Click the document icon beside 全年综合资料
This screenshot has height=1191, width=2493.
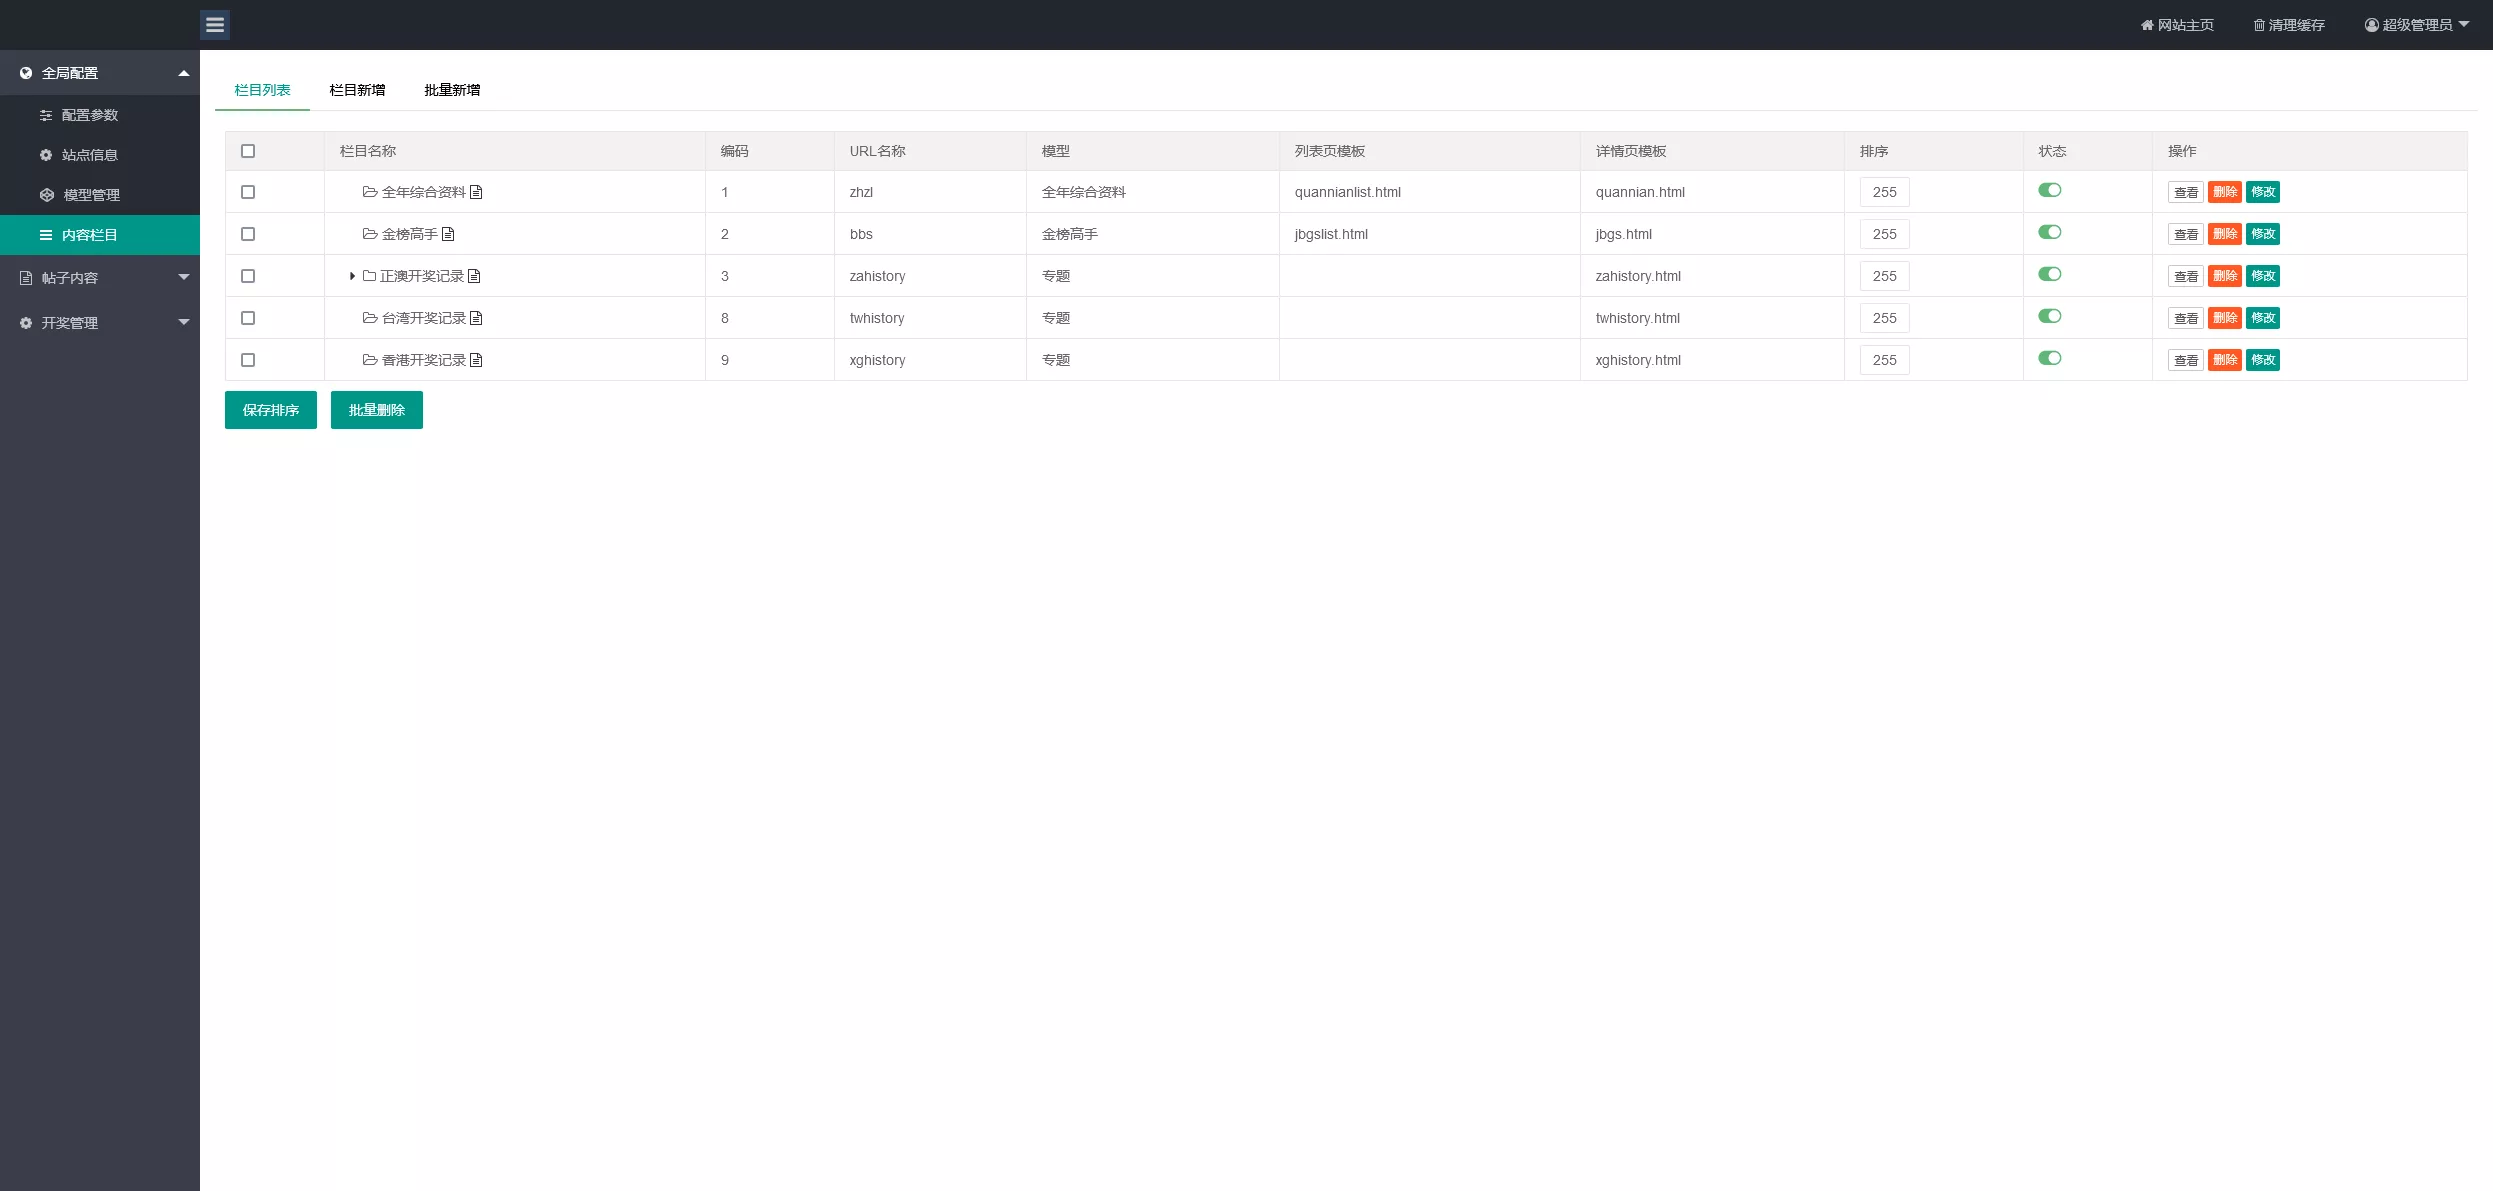[x=476, y=192]
